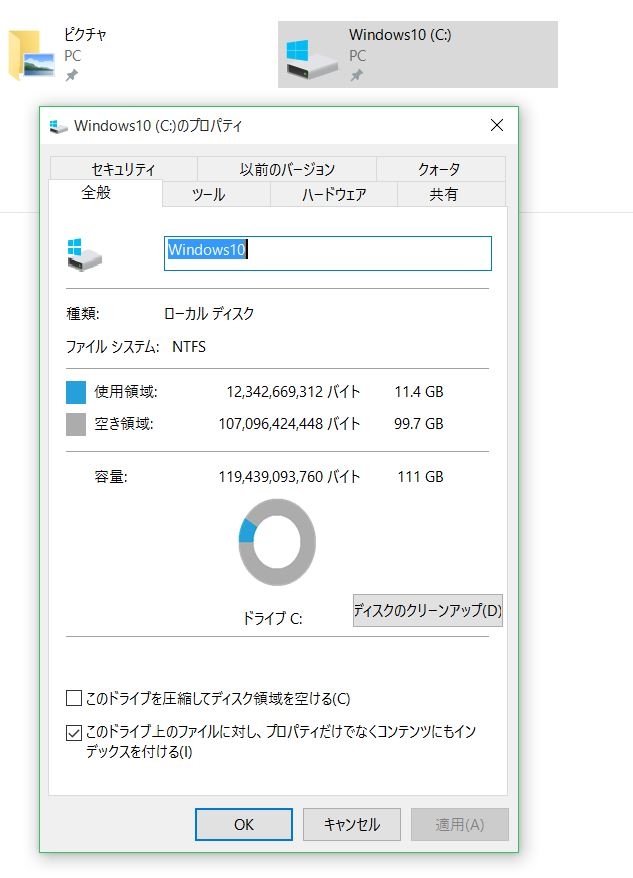Click the Windows10 (C:) drive icon in Explorer
The image size is (633, 878).
click(x=312, y=59)
